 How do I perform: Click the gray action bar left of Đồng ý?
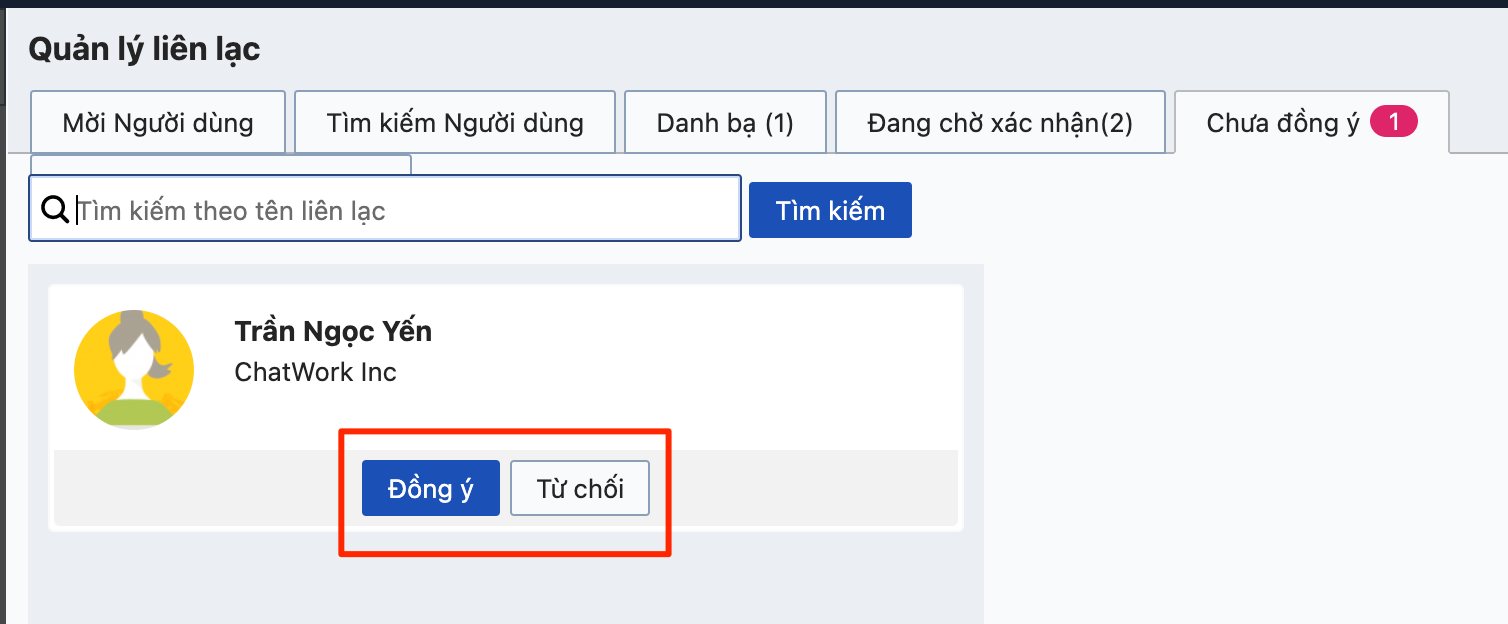point(200,488)
